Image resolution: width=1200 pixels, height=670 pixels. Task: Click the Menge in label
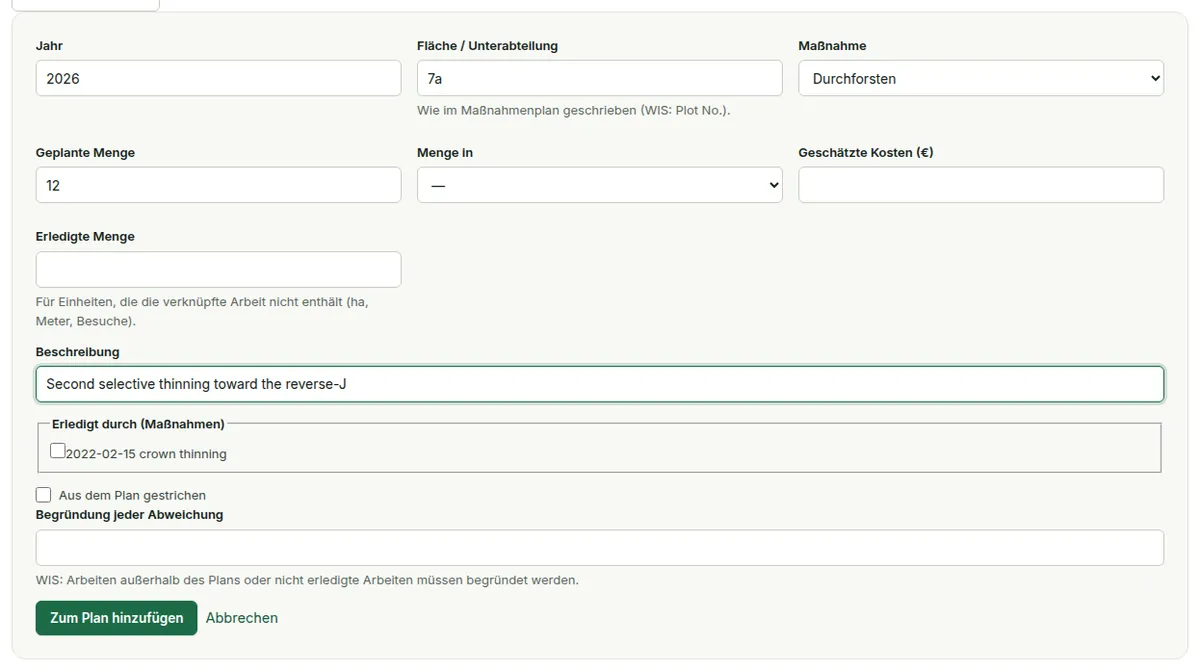pyautogui.click(x=445, y=153)
